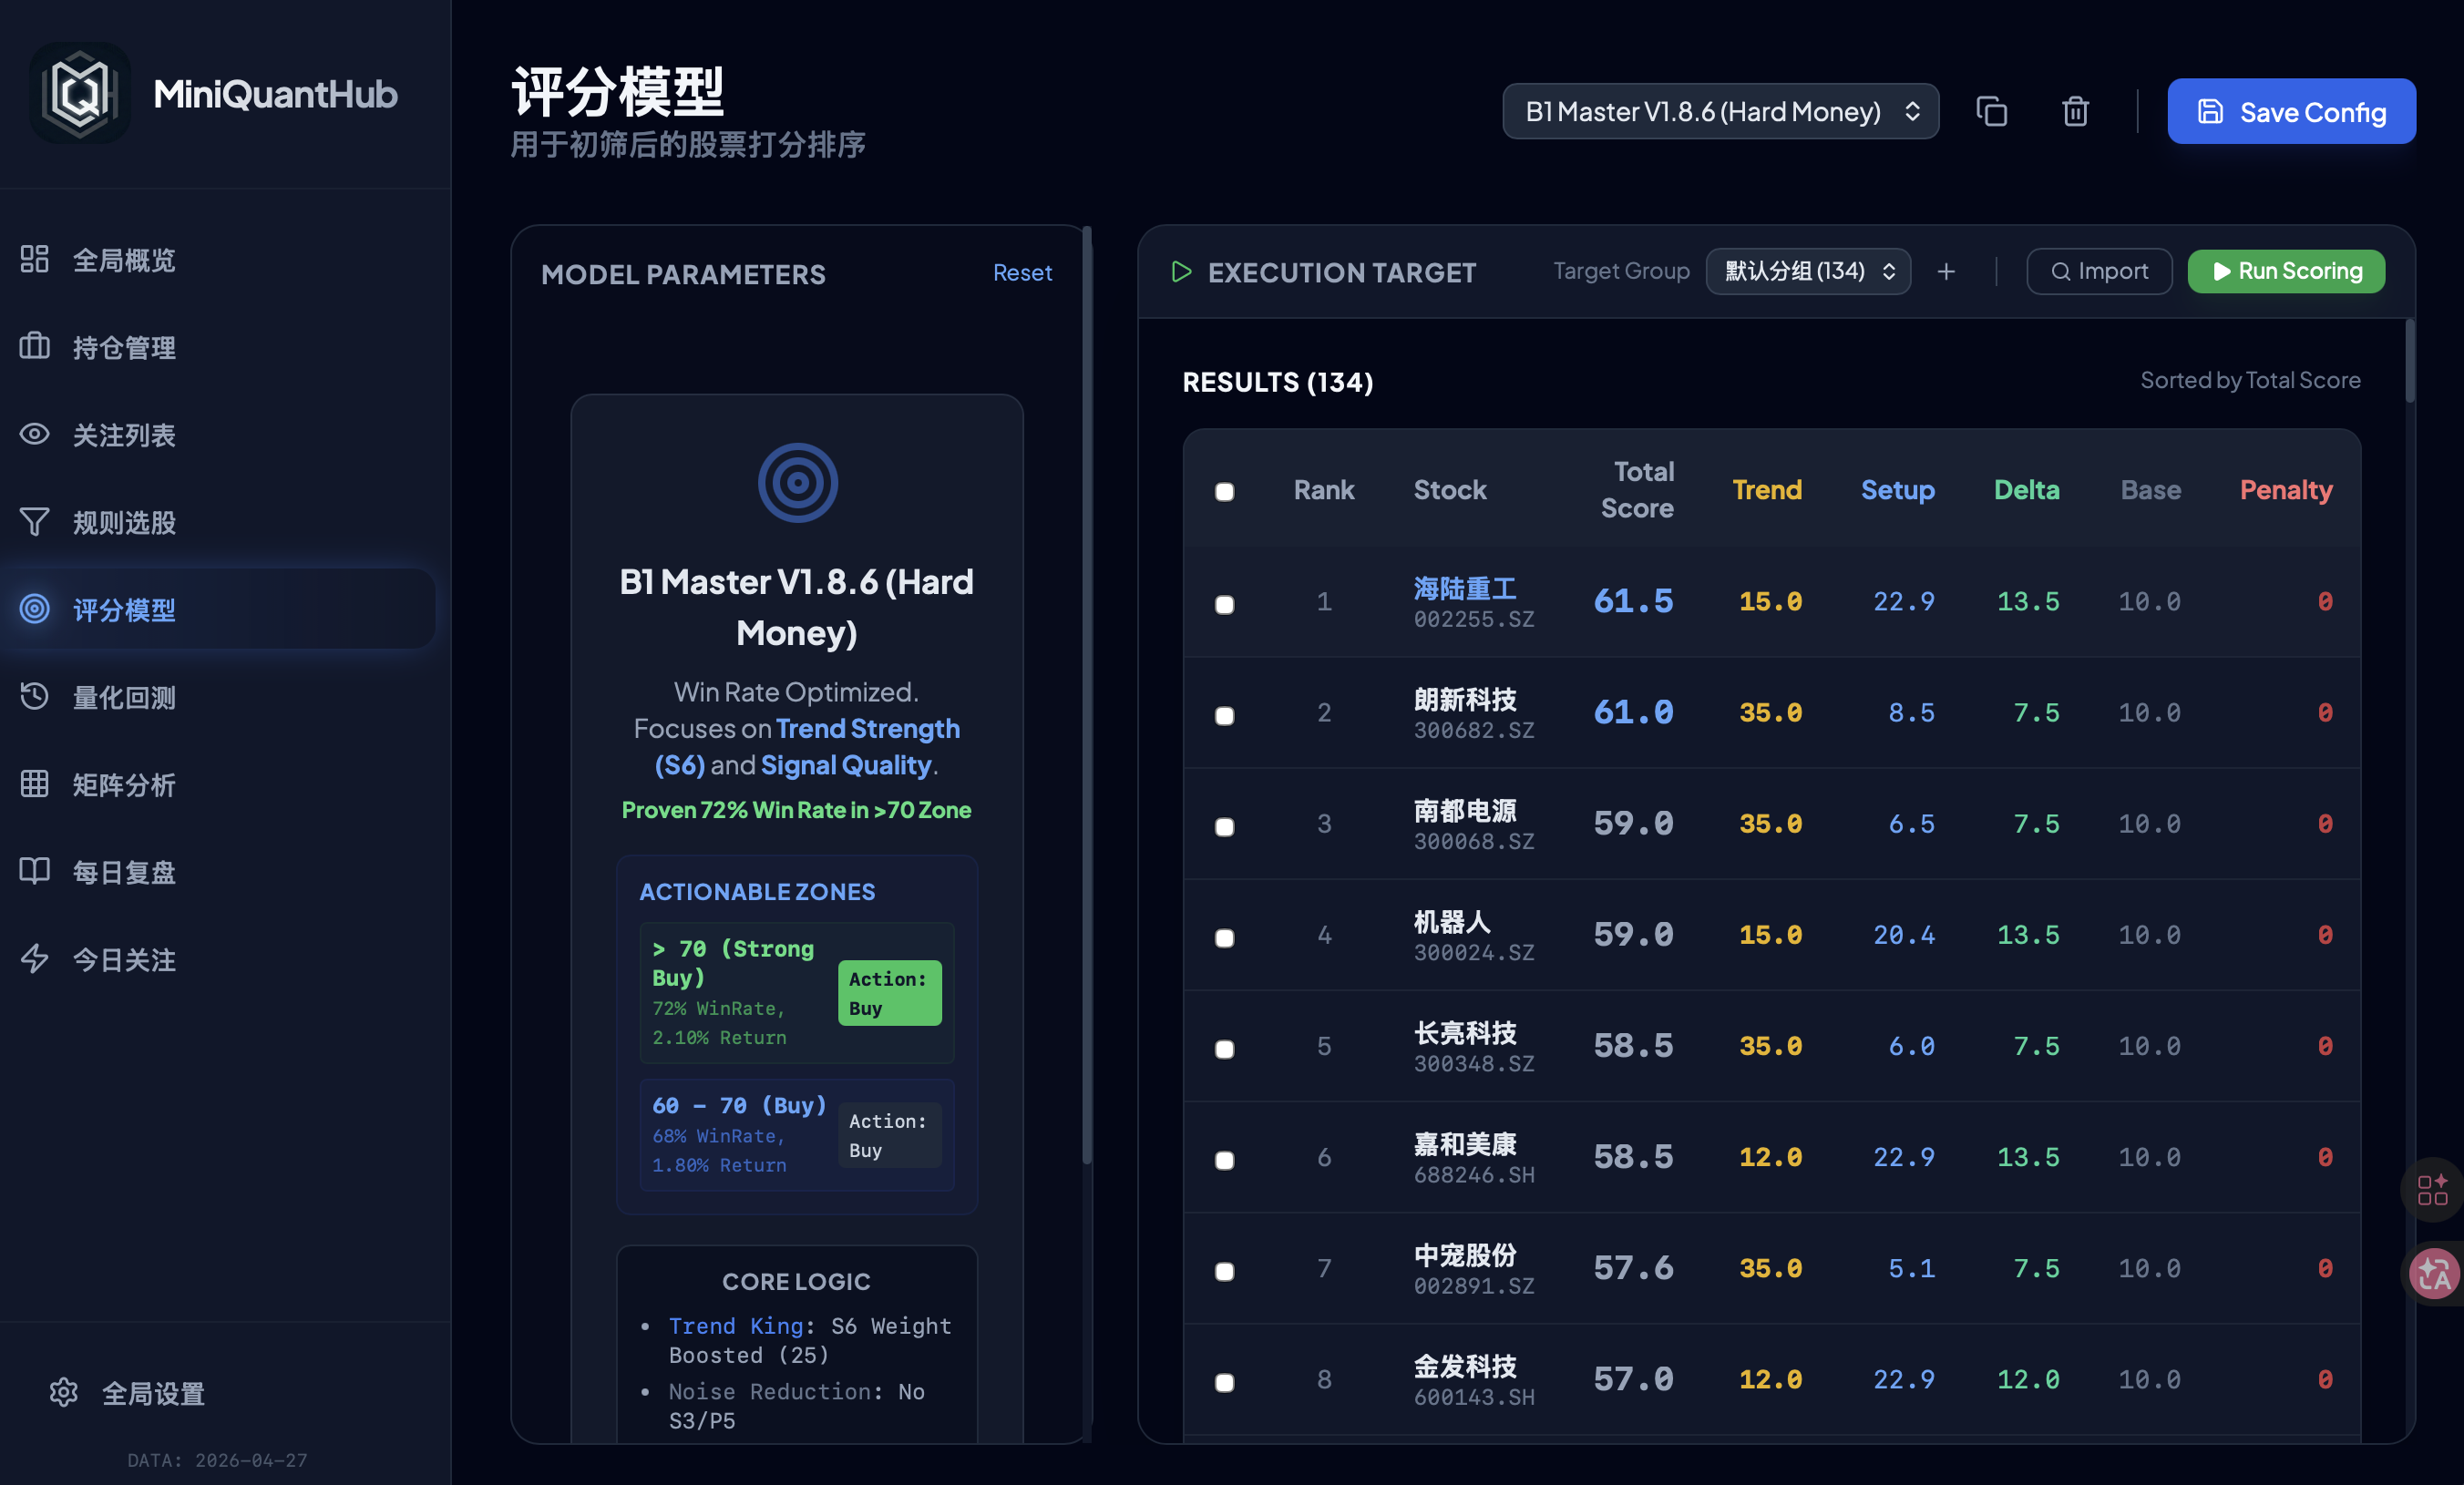Click the RESULTS (134) heading
The width and height of the screenshot is (2464, 1485).
click(1277, 382)
